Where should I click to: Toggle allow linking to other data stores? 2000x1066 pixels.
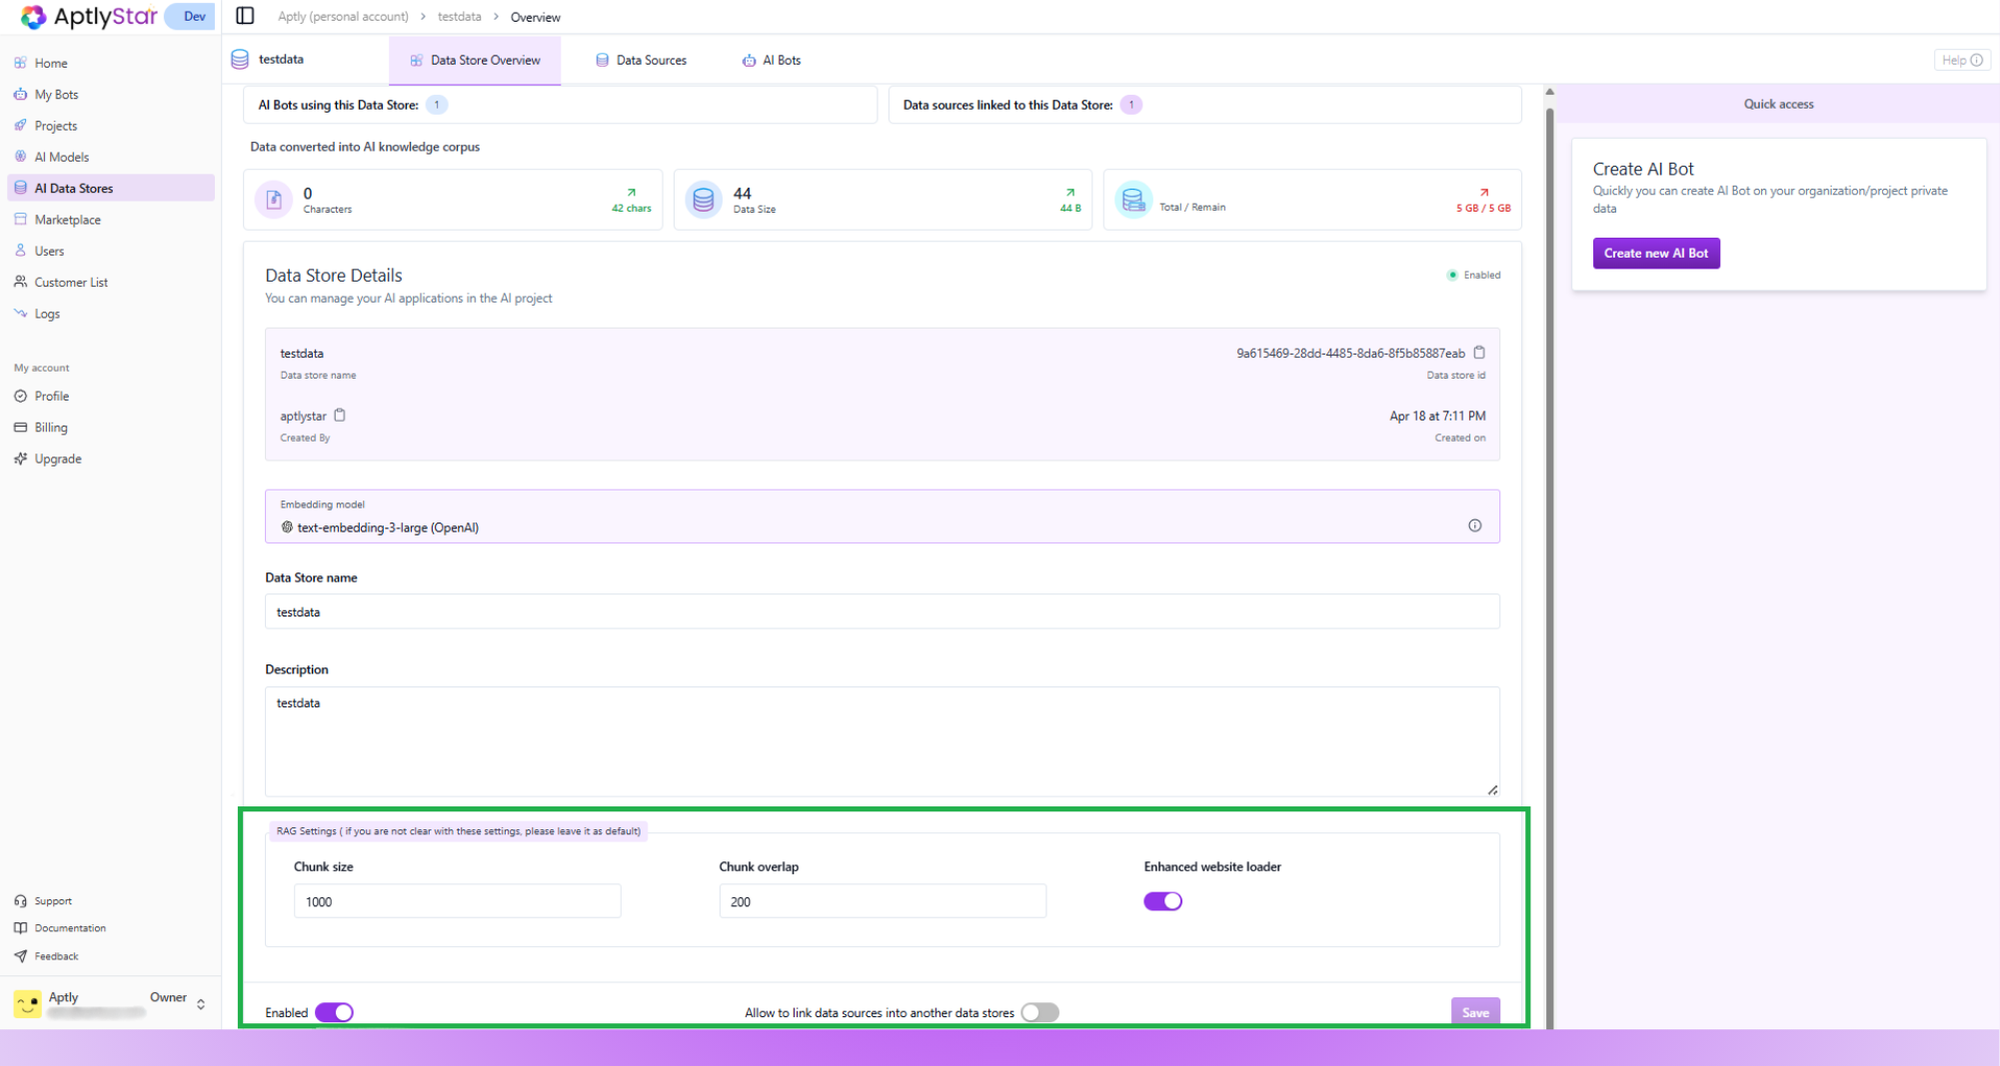tap(1040, 1012)
